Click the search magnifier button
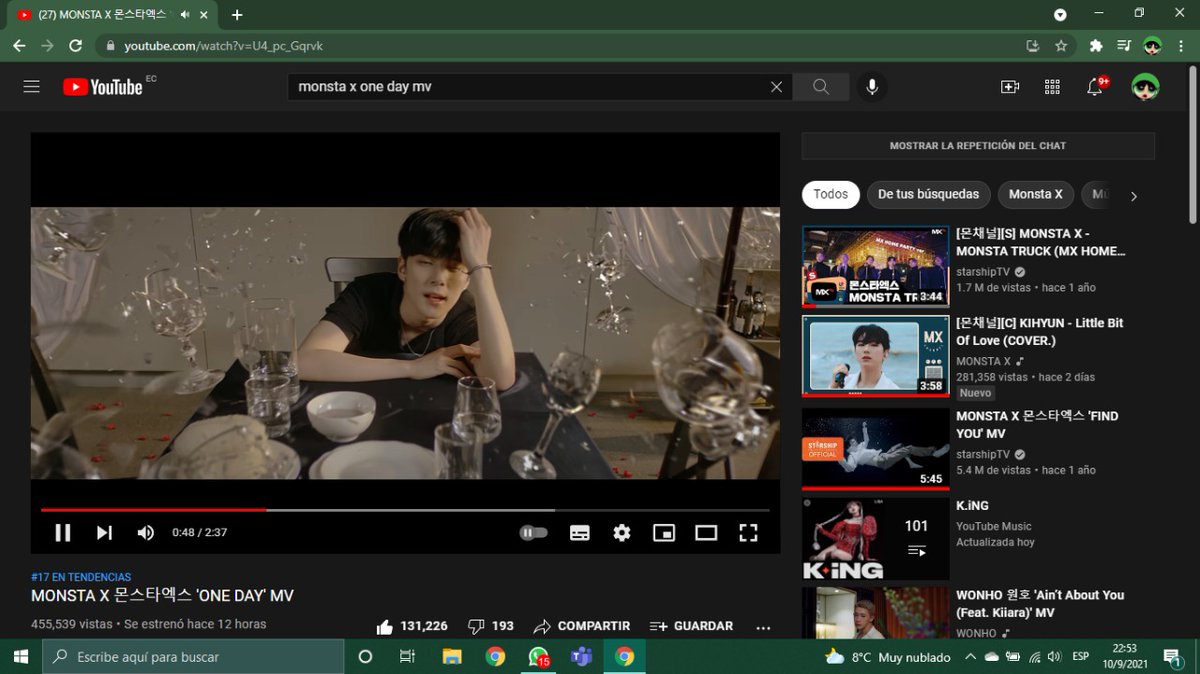Image resolution: width=1200 pixels, height=674 pixels. 821,87
